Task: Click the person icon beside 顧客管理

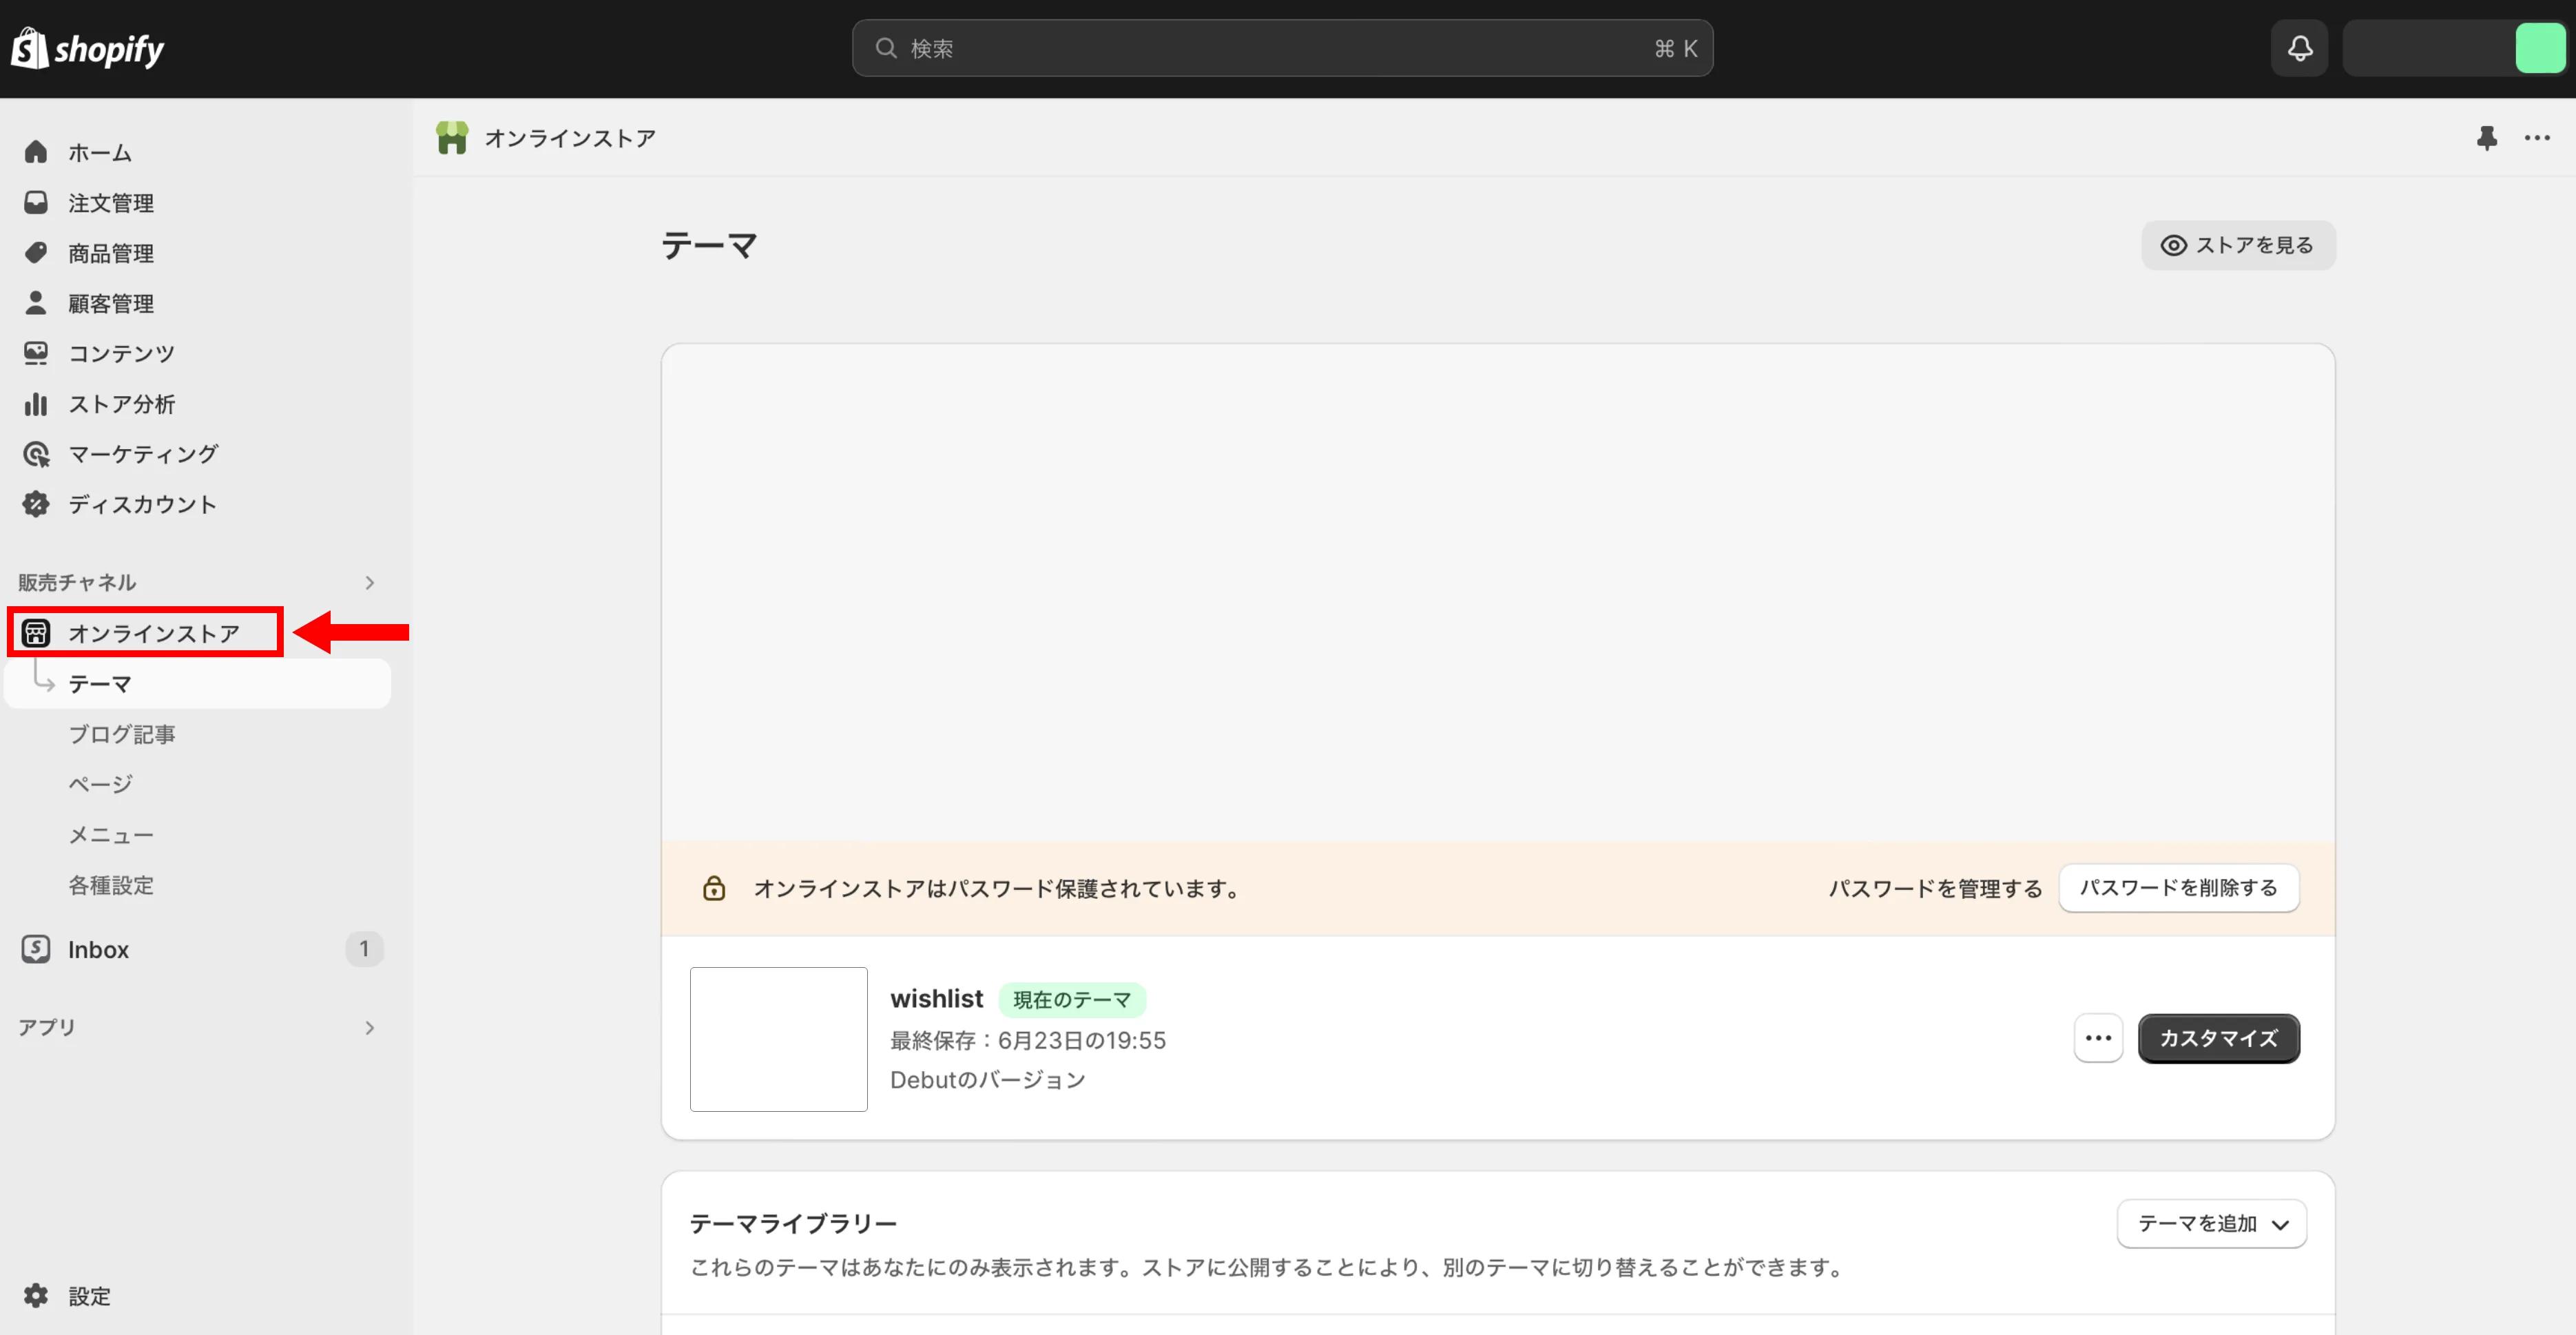Action: tap(36, 303)
